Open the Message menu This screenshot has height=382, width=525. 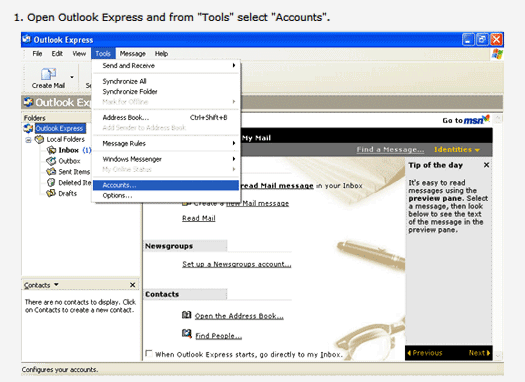pyautogui.click(x=133, y=54)
